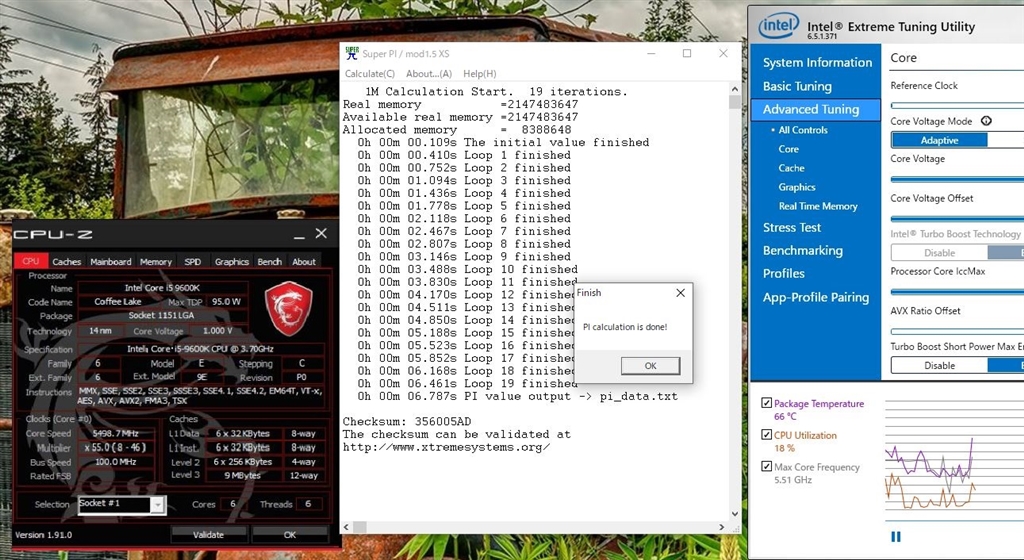
Task: Maximize the Super PI window
Action: coord(687,54)
